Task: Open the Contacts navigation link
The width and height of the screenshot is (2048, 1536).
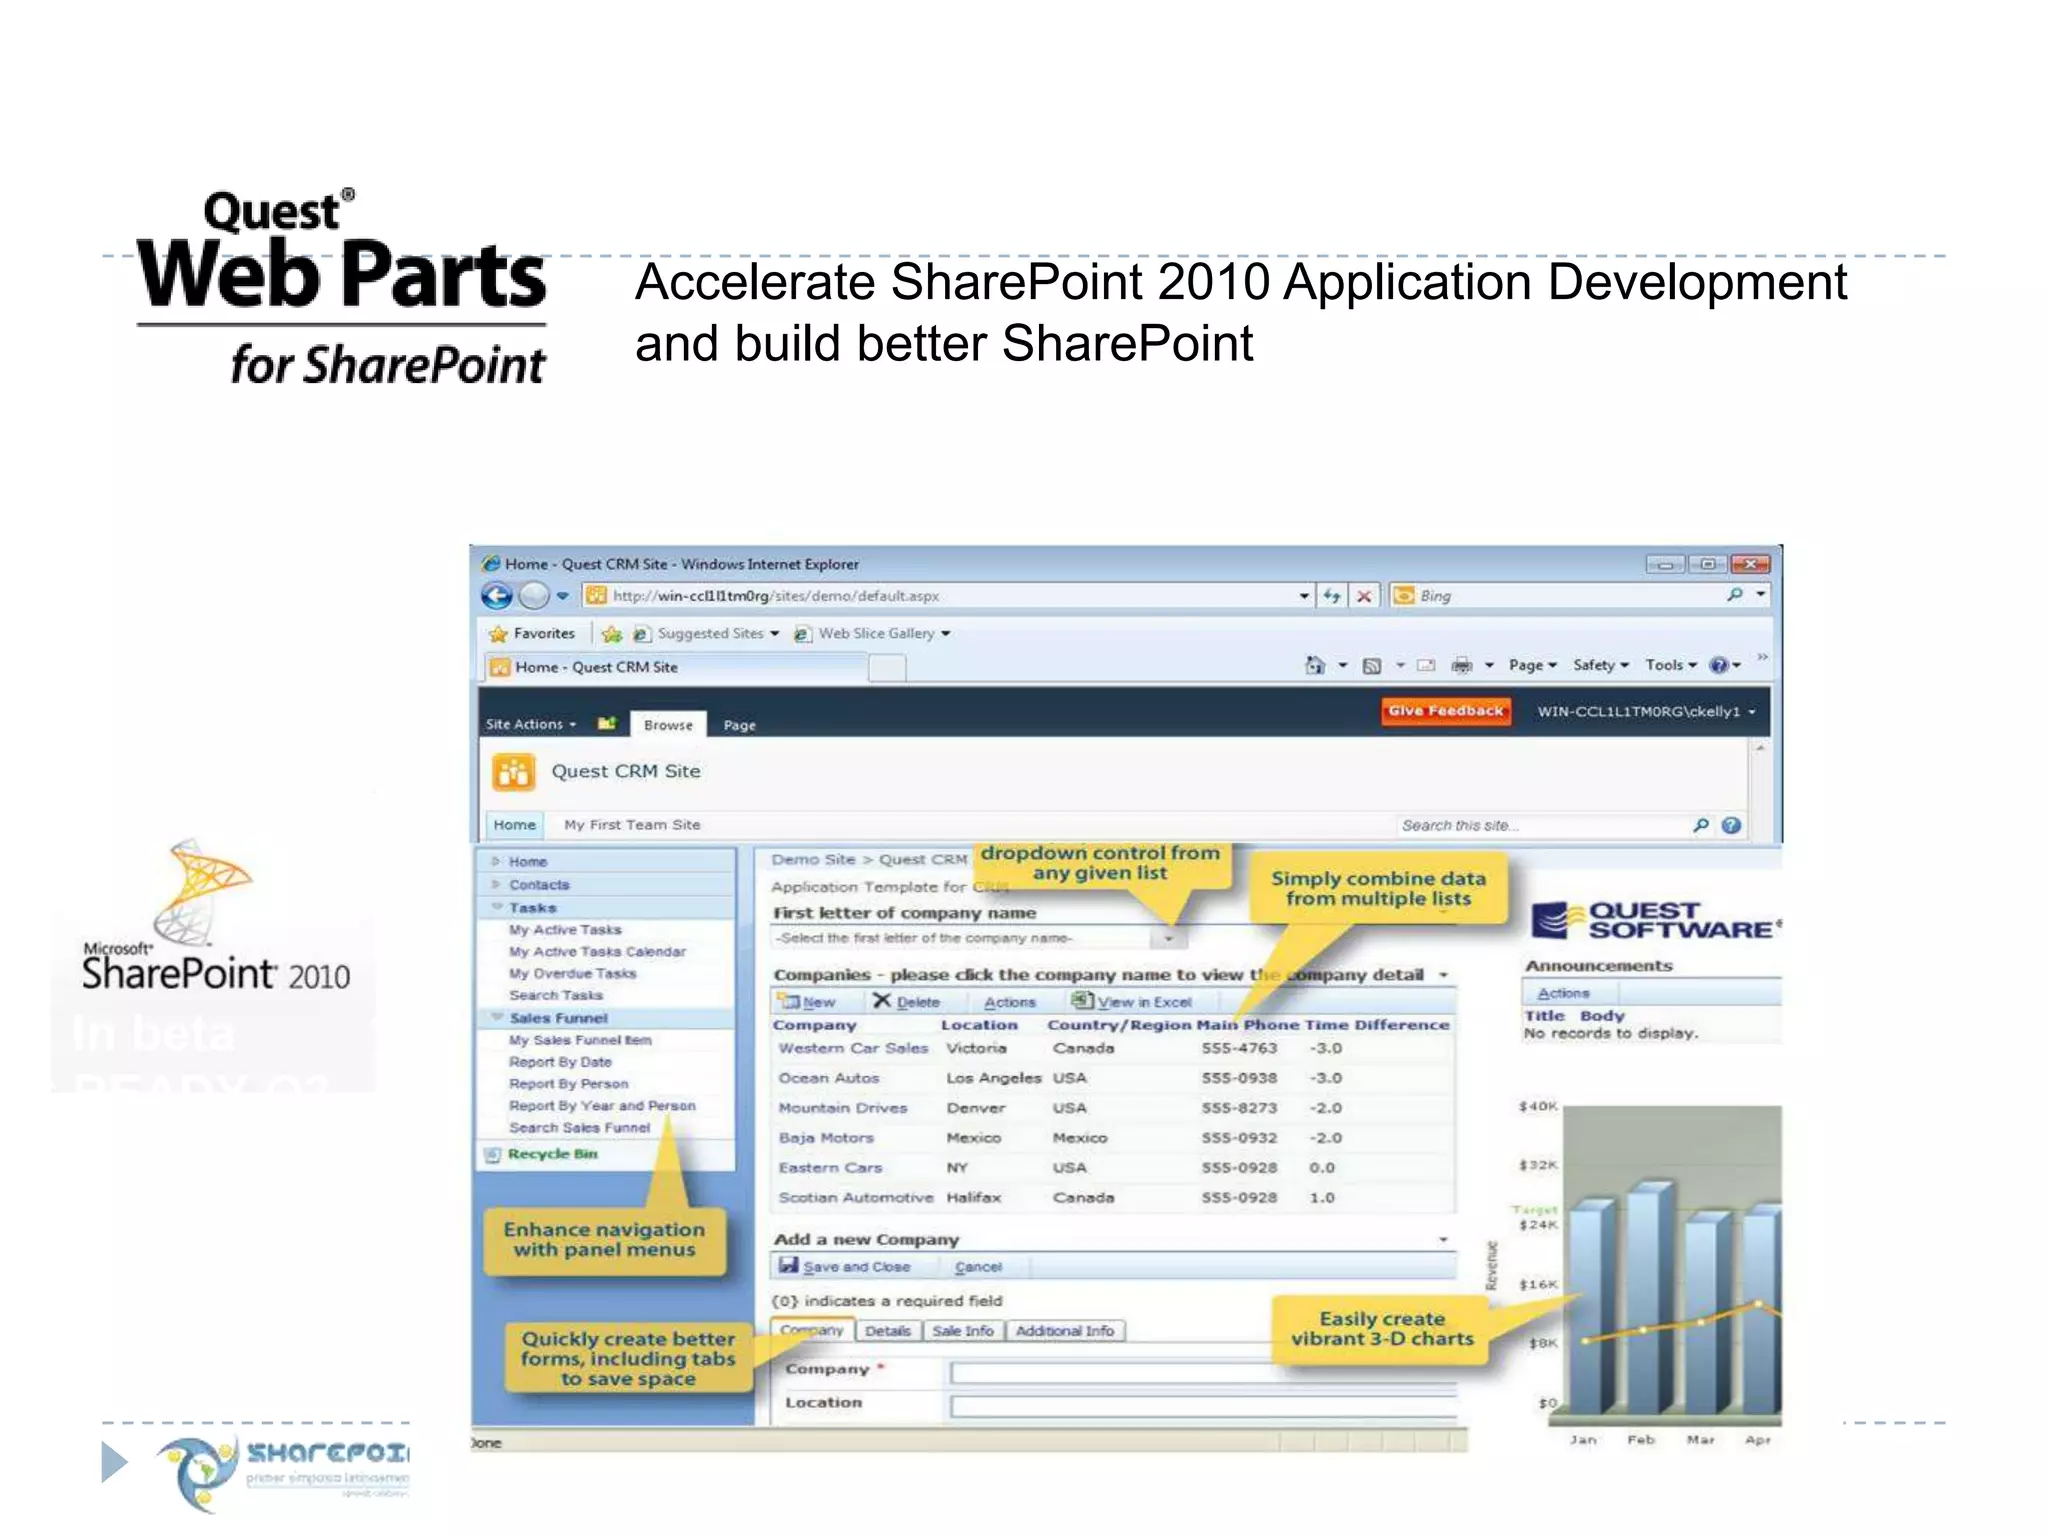Action: [x=539, y=885]
